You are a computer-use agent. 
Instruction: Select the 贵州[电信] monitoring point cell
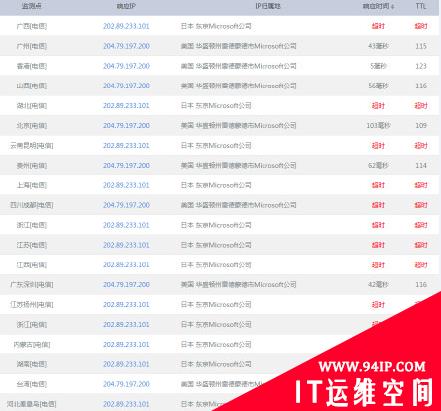click(x=32, y=165)
